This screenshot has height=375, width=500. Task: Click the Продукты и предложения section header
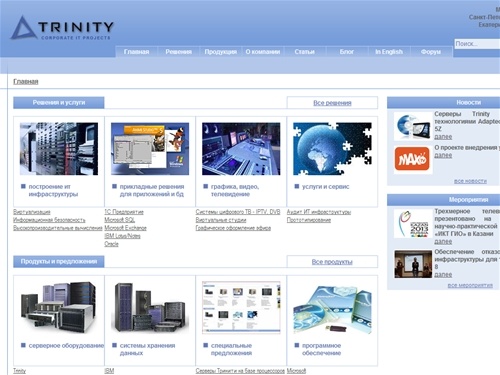point(59,261)
